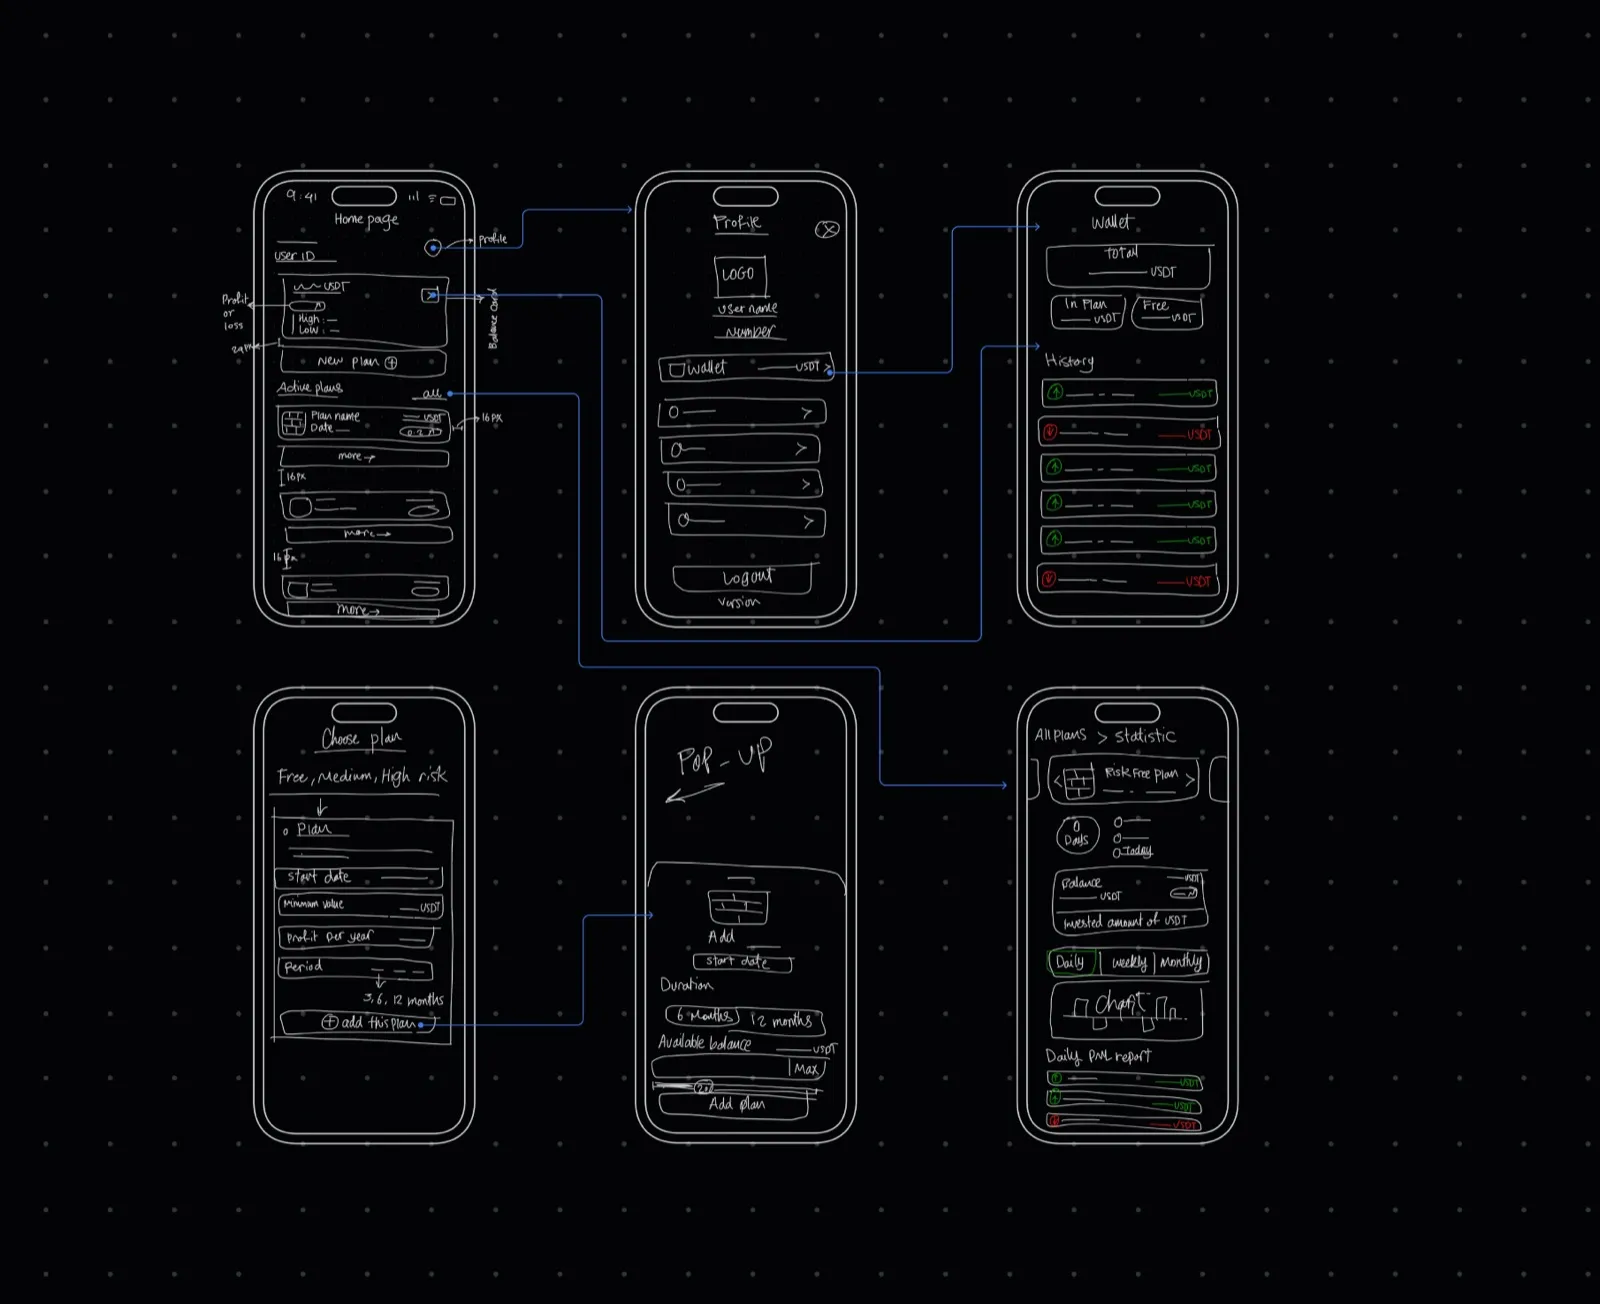
Task: Click the battery icon in phone status bar
Action: [x=448, y=200]
